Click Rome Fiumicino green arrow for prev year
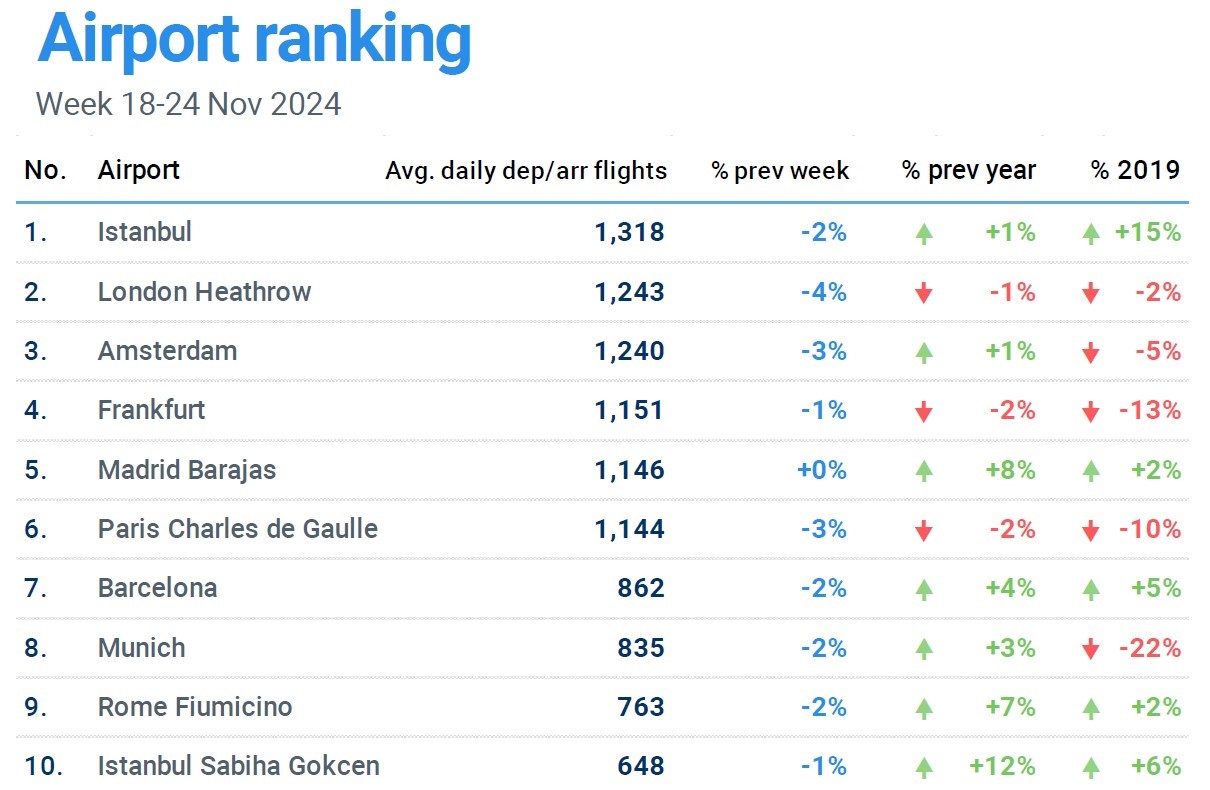This screenshot has height=790, width=1210. [924, 708]
